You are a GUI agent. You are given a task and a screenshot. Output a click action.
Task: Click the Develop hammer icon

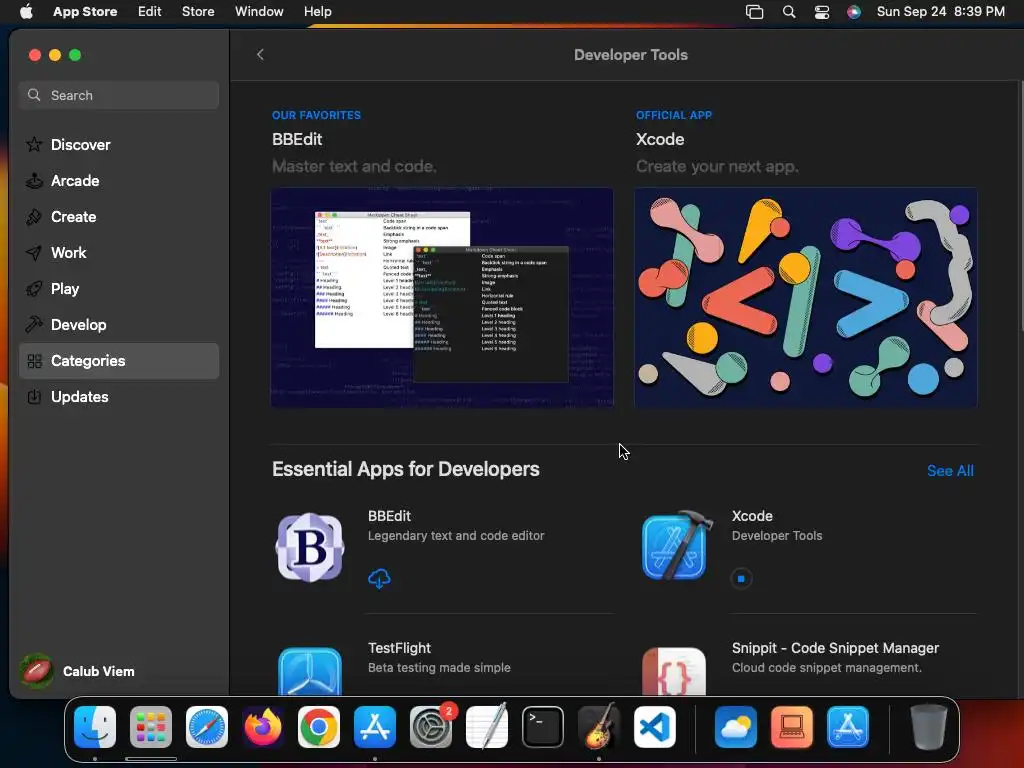pyautogui.click(x=34, y=325)
